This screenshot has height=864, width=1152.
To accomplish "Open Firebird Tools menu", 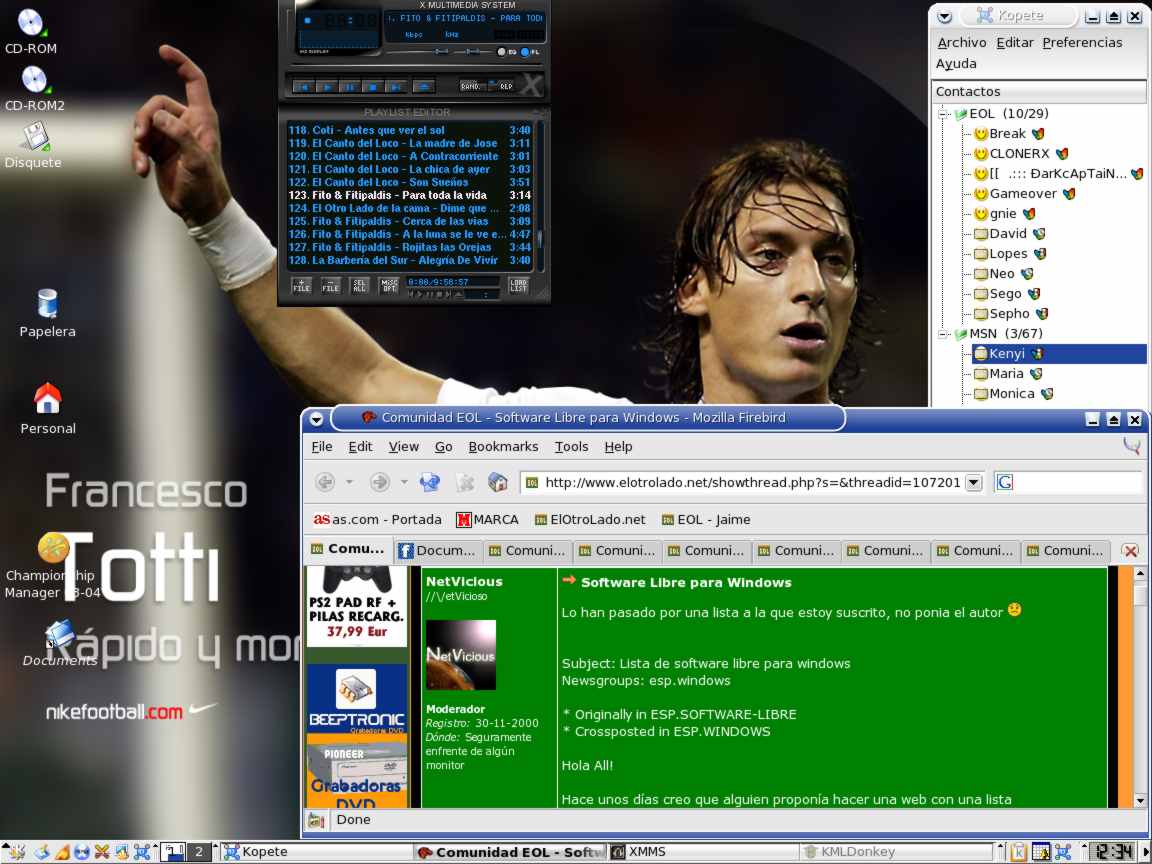I will coord(571,447).
